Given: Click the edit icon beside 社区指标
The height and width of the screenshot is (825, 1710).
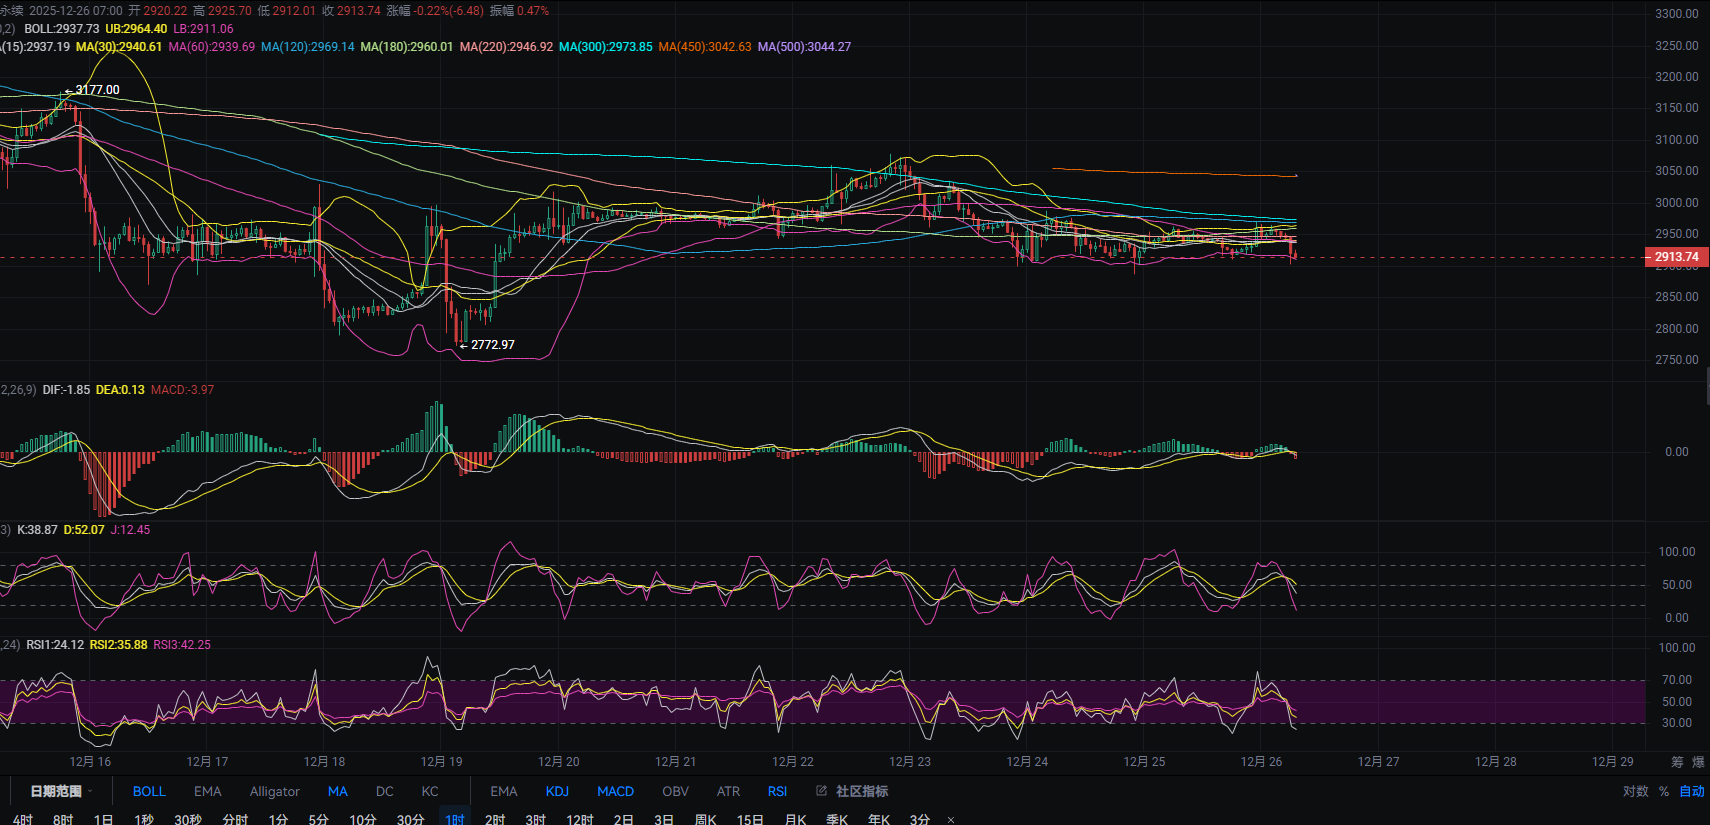Looking at the screenshot, I should 821,791.
